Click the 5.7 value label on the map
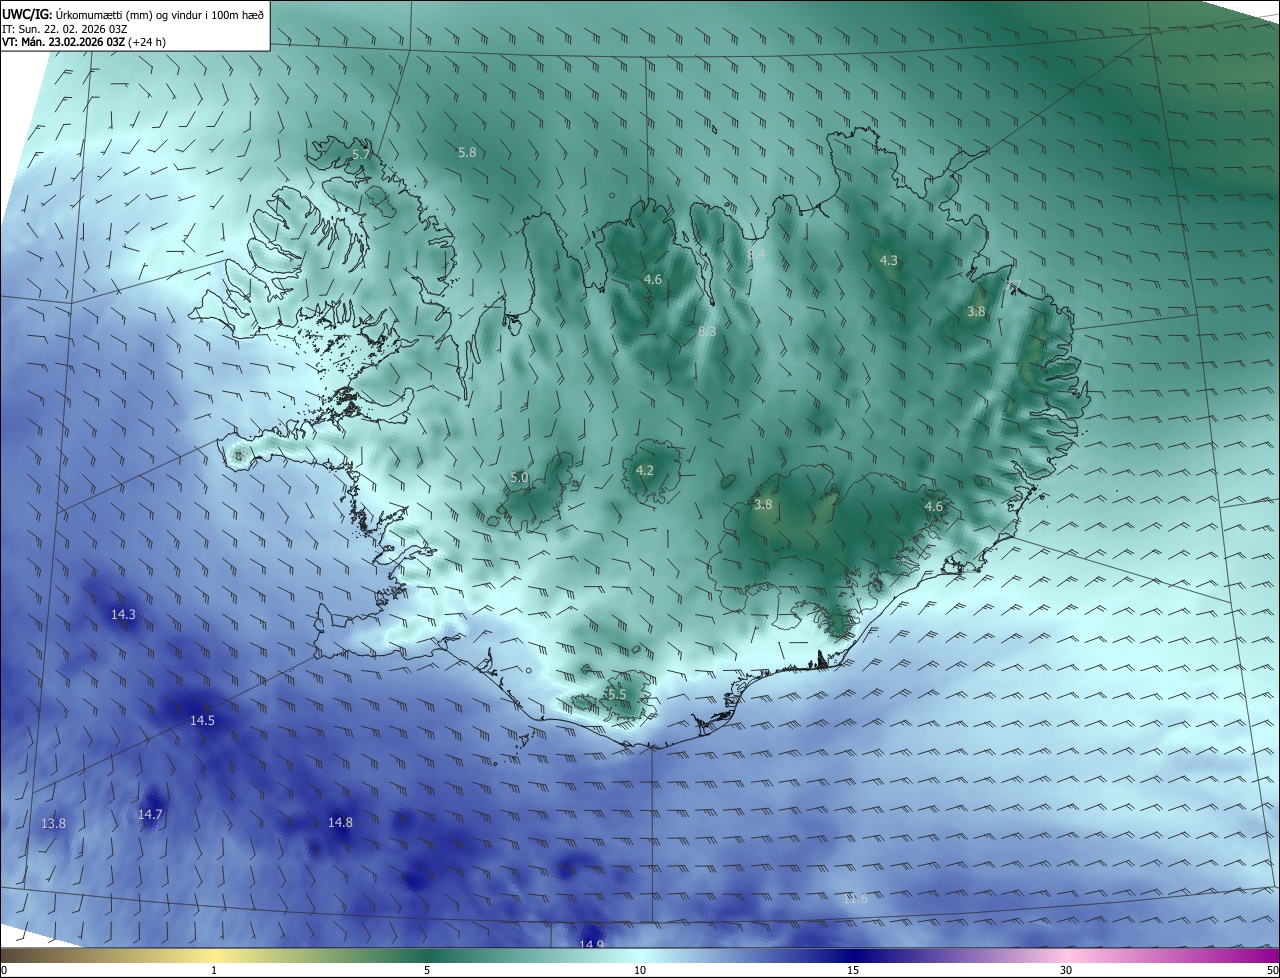Viewport: 1280px width, 978px height. pyautogui.click(x=362, y=155)
